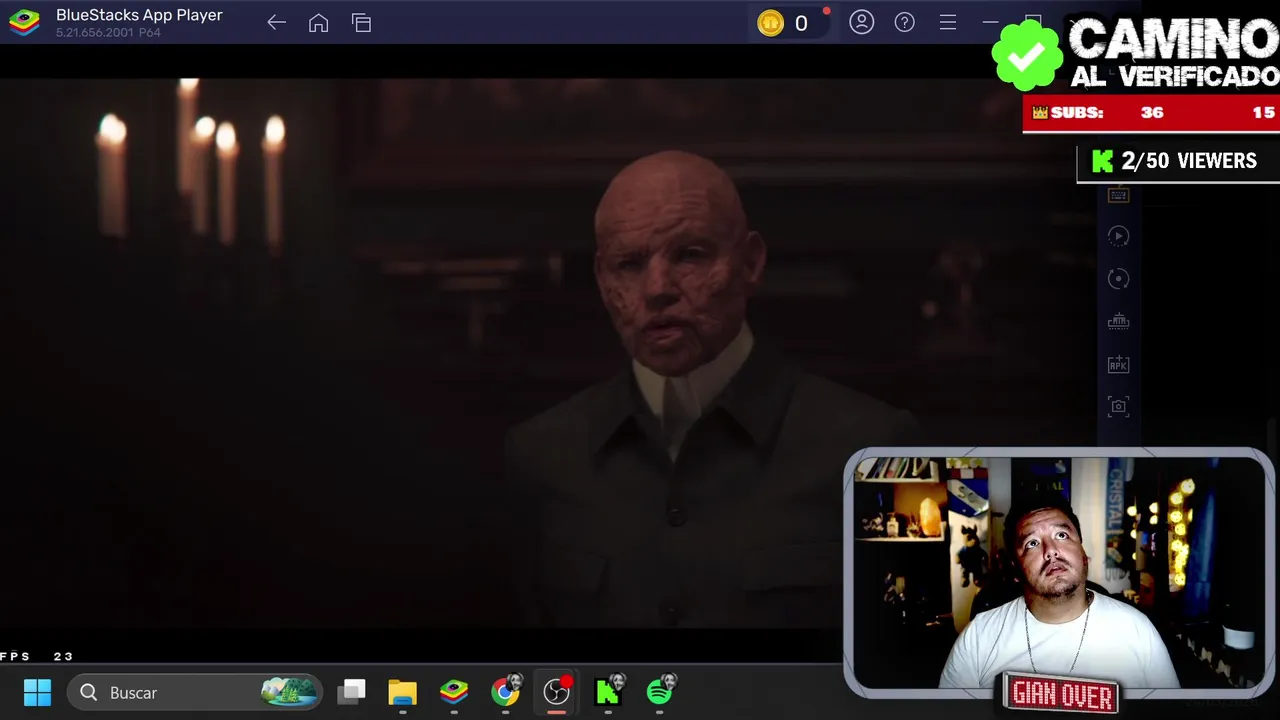Take a screenshot with camera icon

pyautogui.click(x=1118, y=407)
